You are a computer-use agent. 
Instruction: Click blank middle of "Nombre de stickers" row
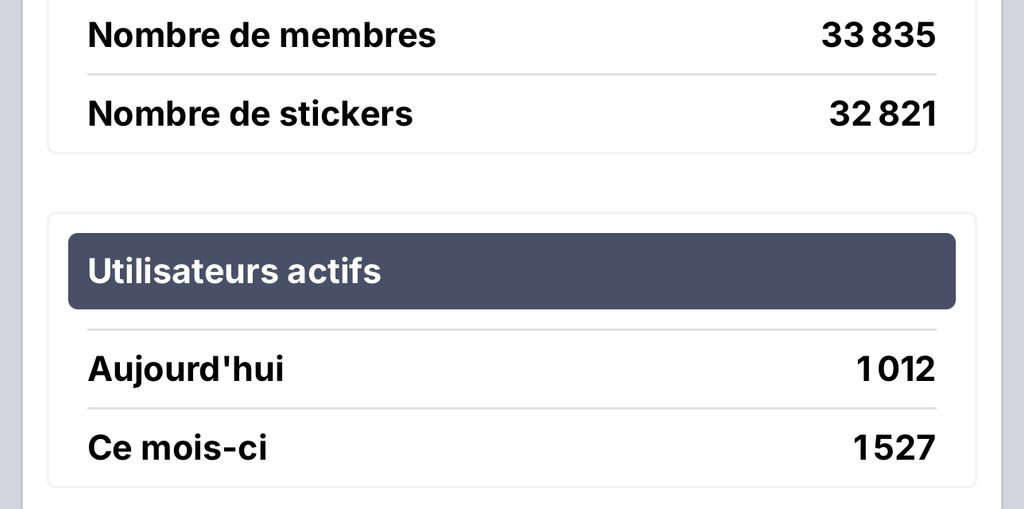[620, 114]
